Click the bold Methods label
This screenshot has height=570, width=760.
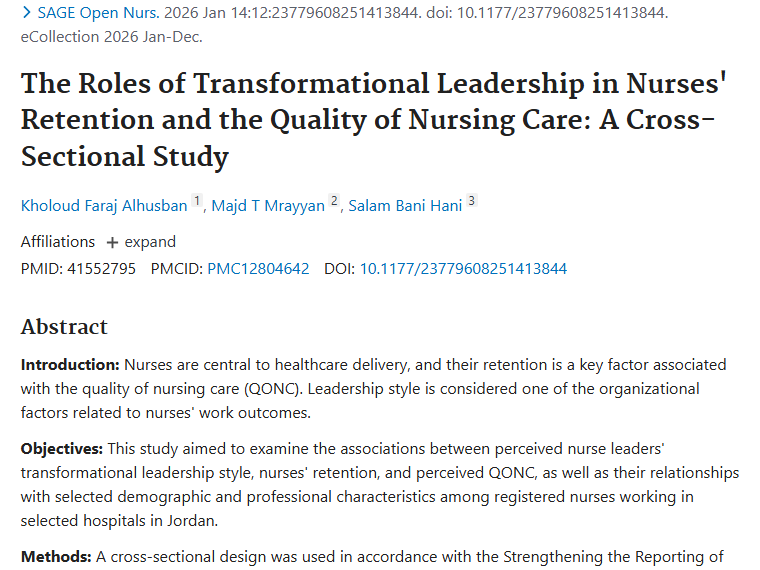coord(56,557)
